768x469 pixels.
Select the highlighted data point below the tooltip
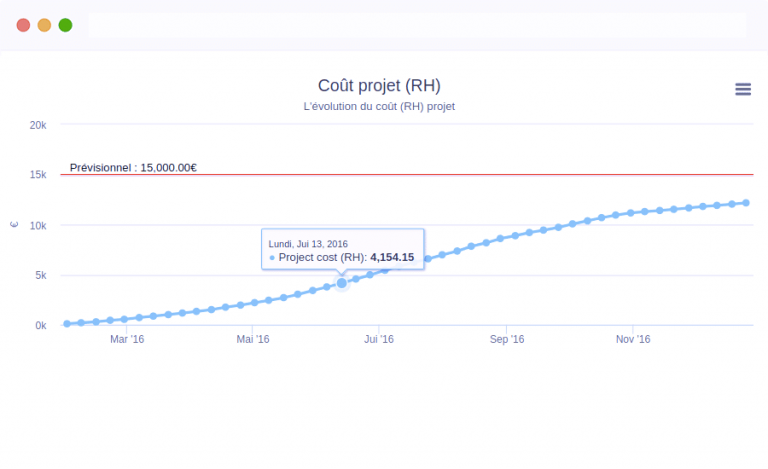pos(342,283)
